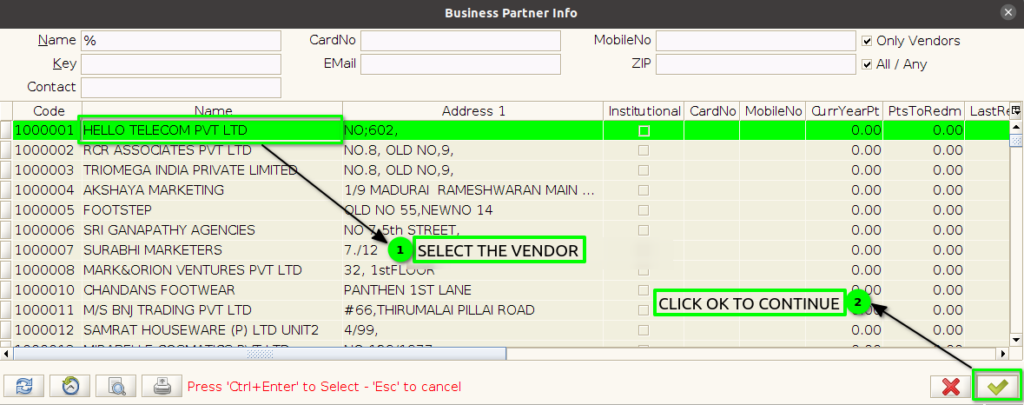Click the horizontal scrollbar thumb under table

(259, 353)
